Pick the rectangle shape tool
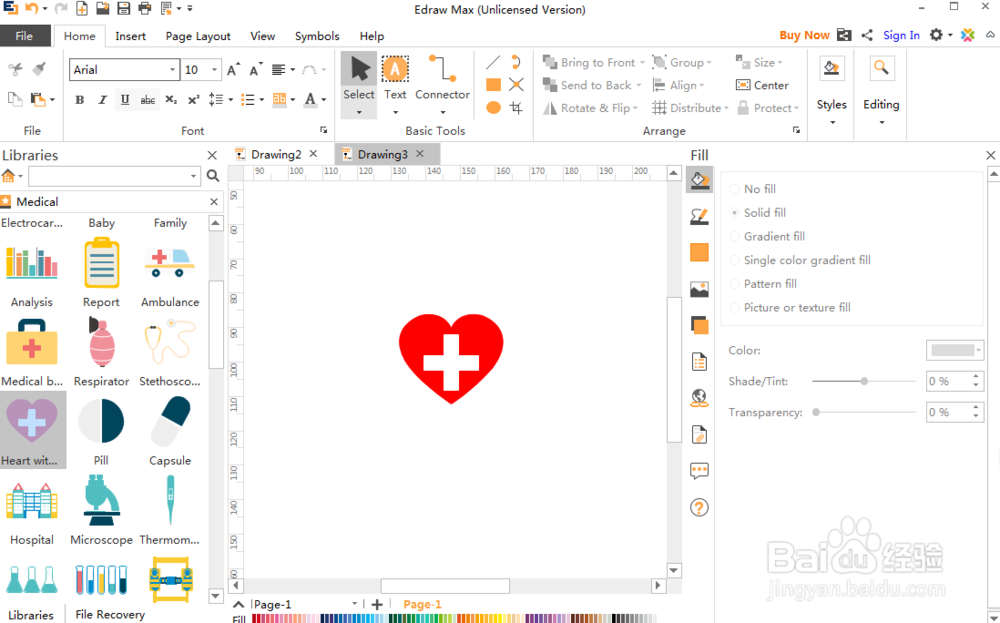Viewport: 1000px width, 623px height. click(x=493, y=85)
